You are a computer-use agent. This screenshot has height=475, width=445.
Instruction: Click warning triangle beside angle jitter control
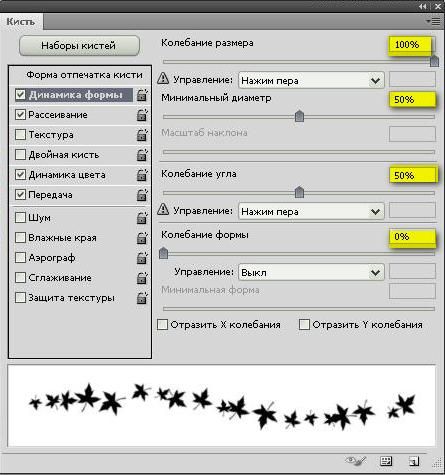[163, 209]
